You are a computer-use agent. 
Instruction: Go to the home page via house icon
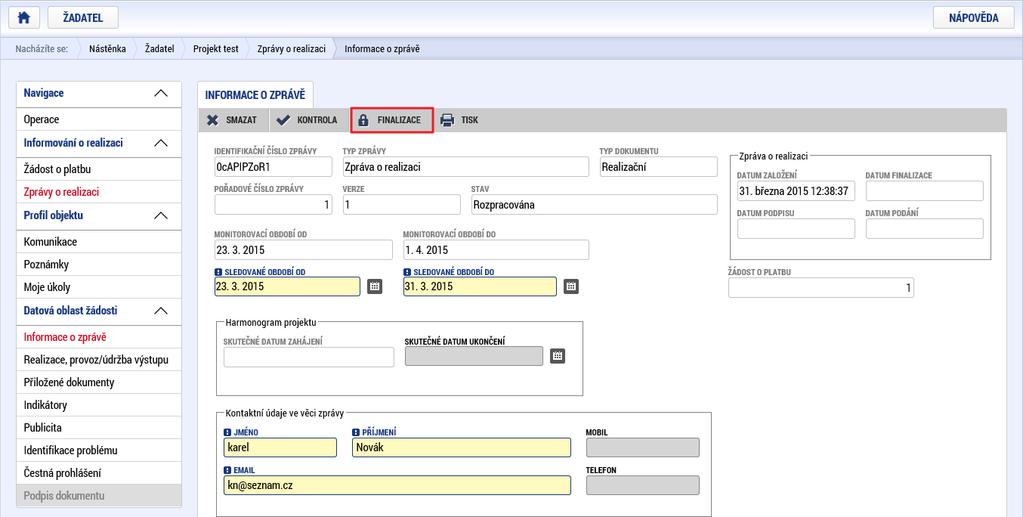[24, 18]
